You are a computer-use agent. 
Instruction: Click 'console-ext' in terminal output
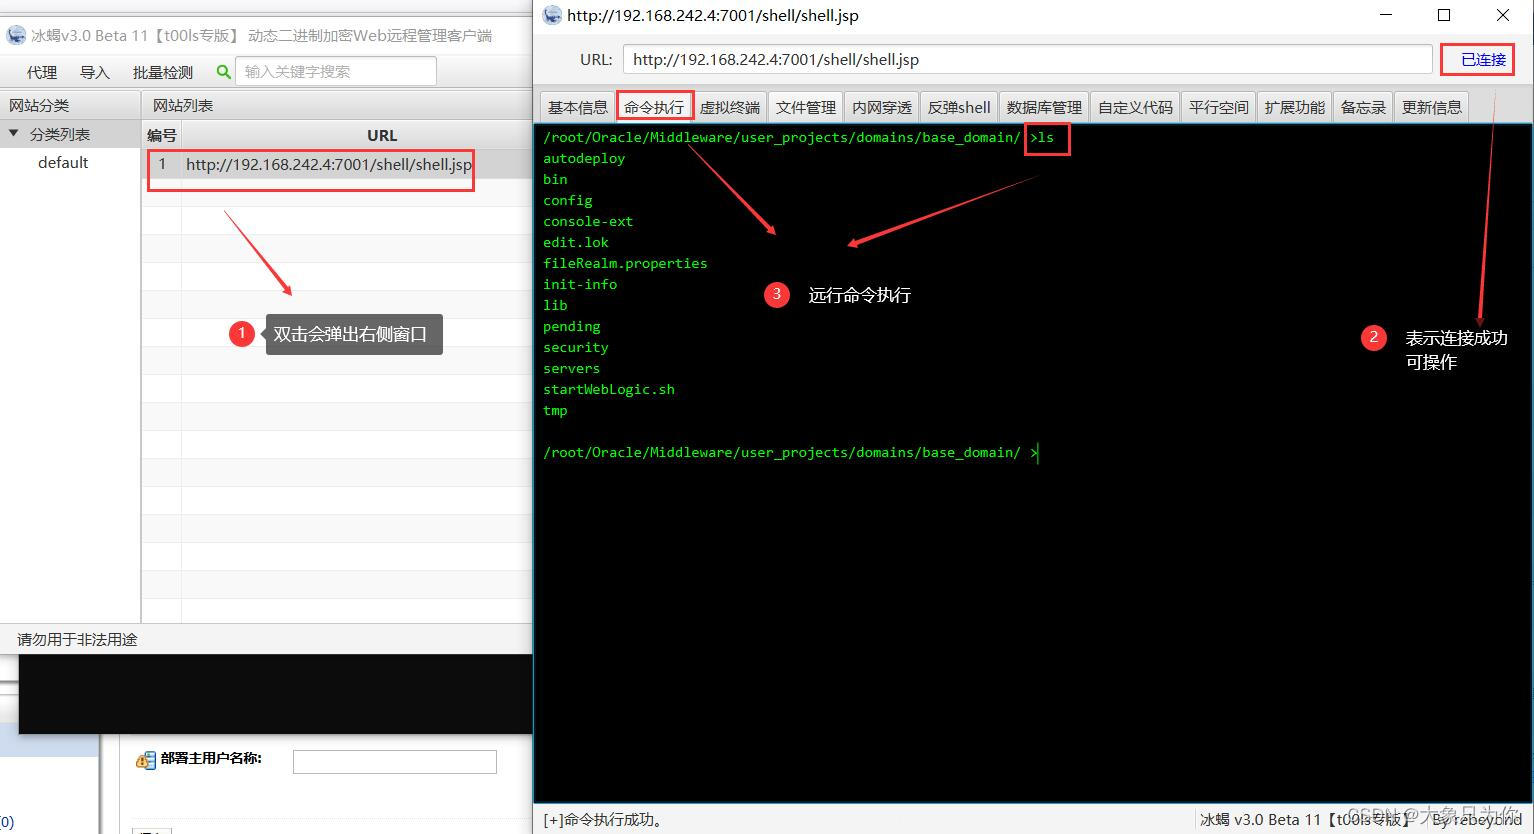point(588,221)
